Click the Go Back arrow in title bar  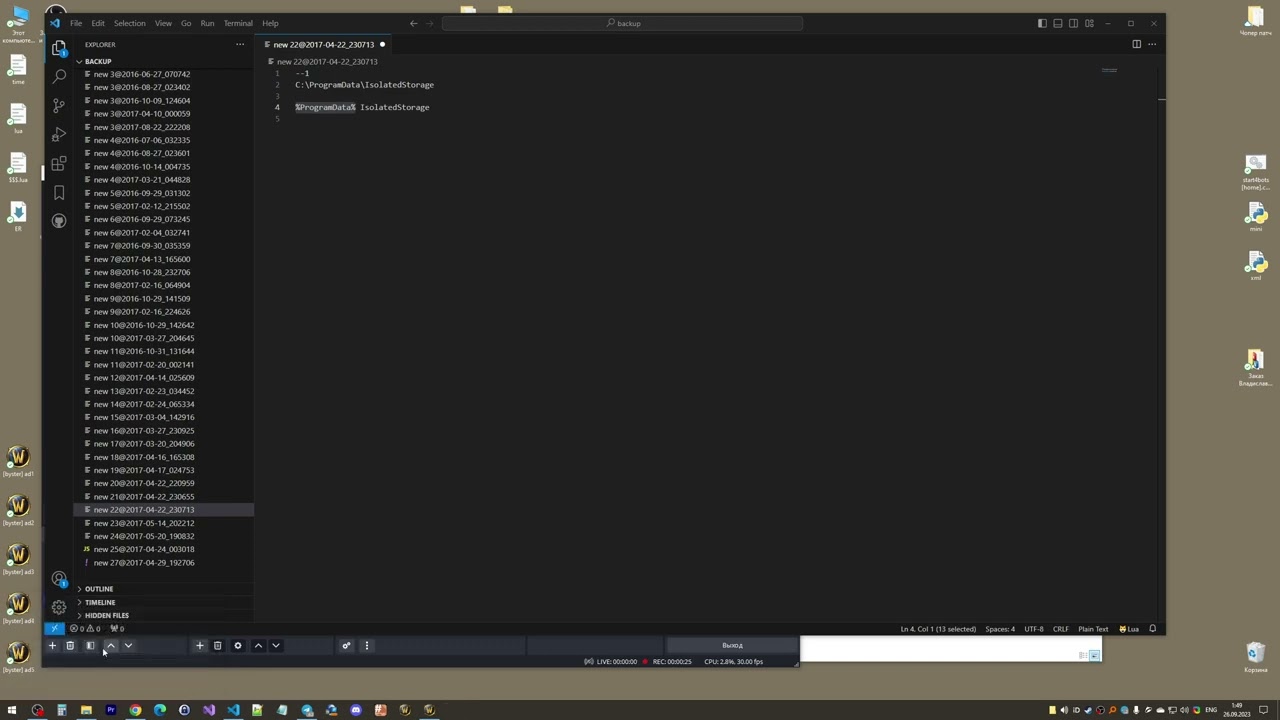tap(413, 23)
